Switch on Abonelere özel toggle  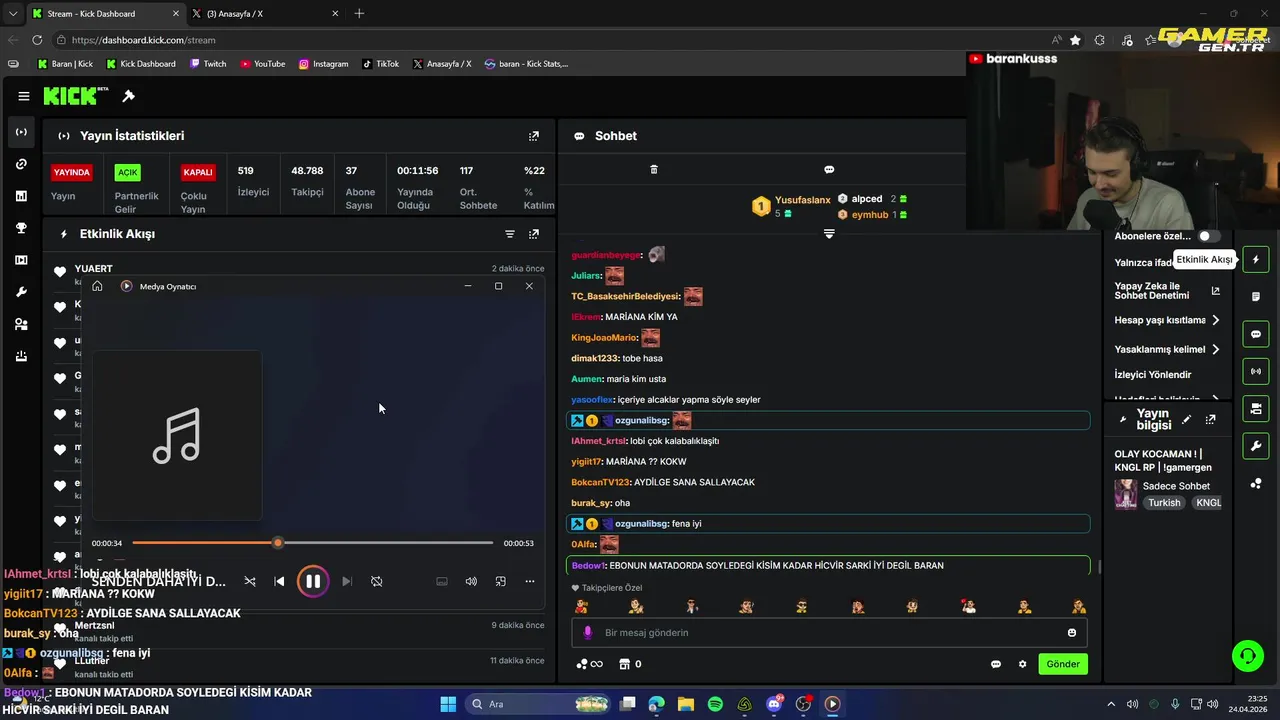coord(1210,236)
